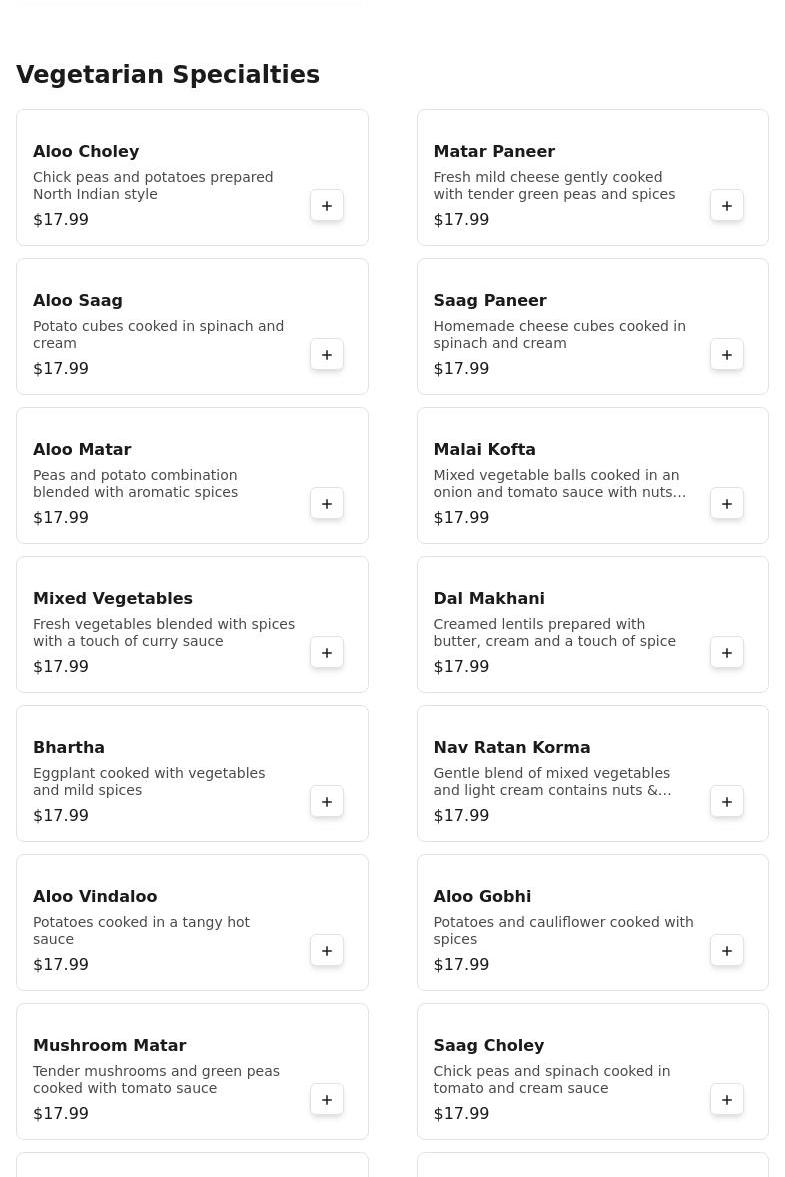Add Malai Kofta to the order

point(727,504)
